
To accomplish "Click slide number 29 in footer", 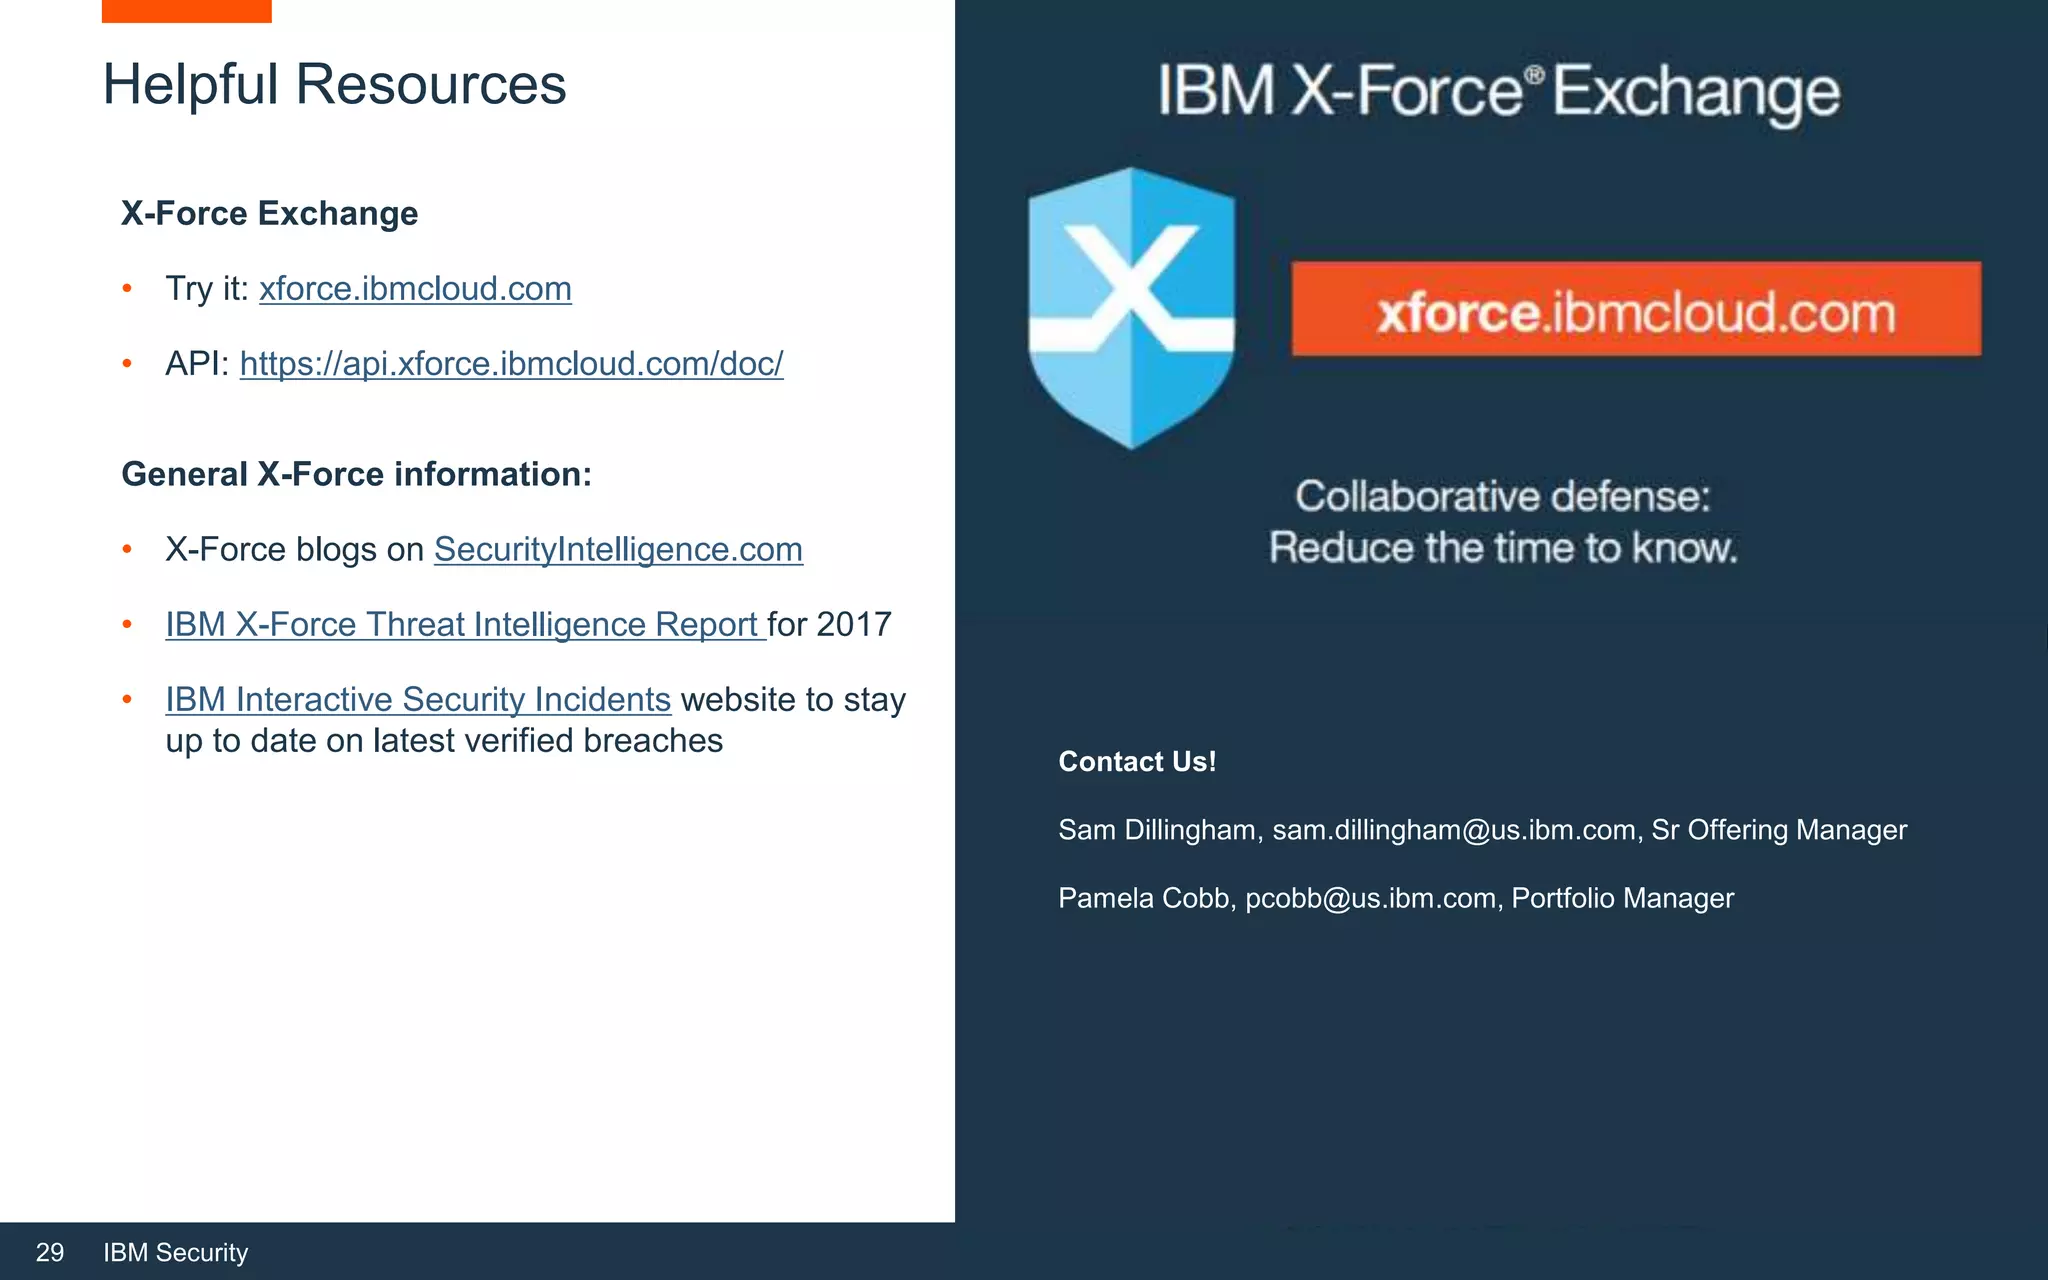I will click(50, 1252).
